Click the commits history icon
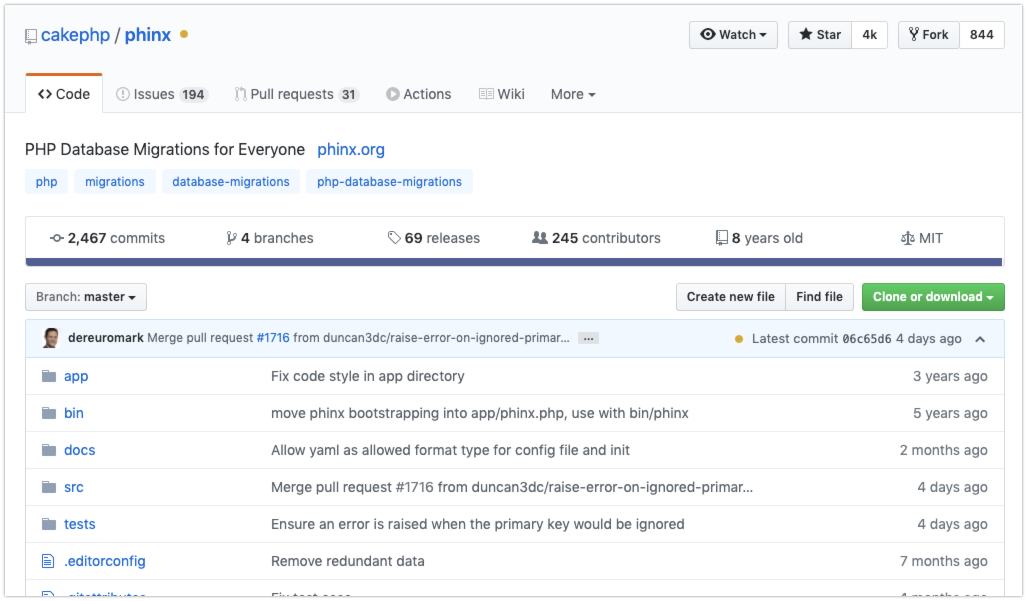This screenshot has width=1027, height=601. pos(57,238)
